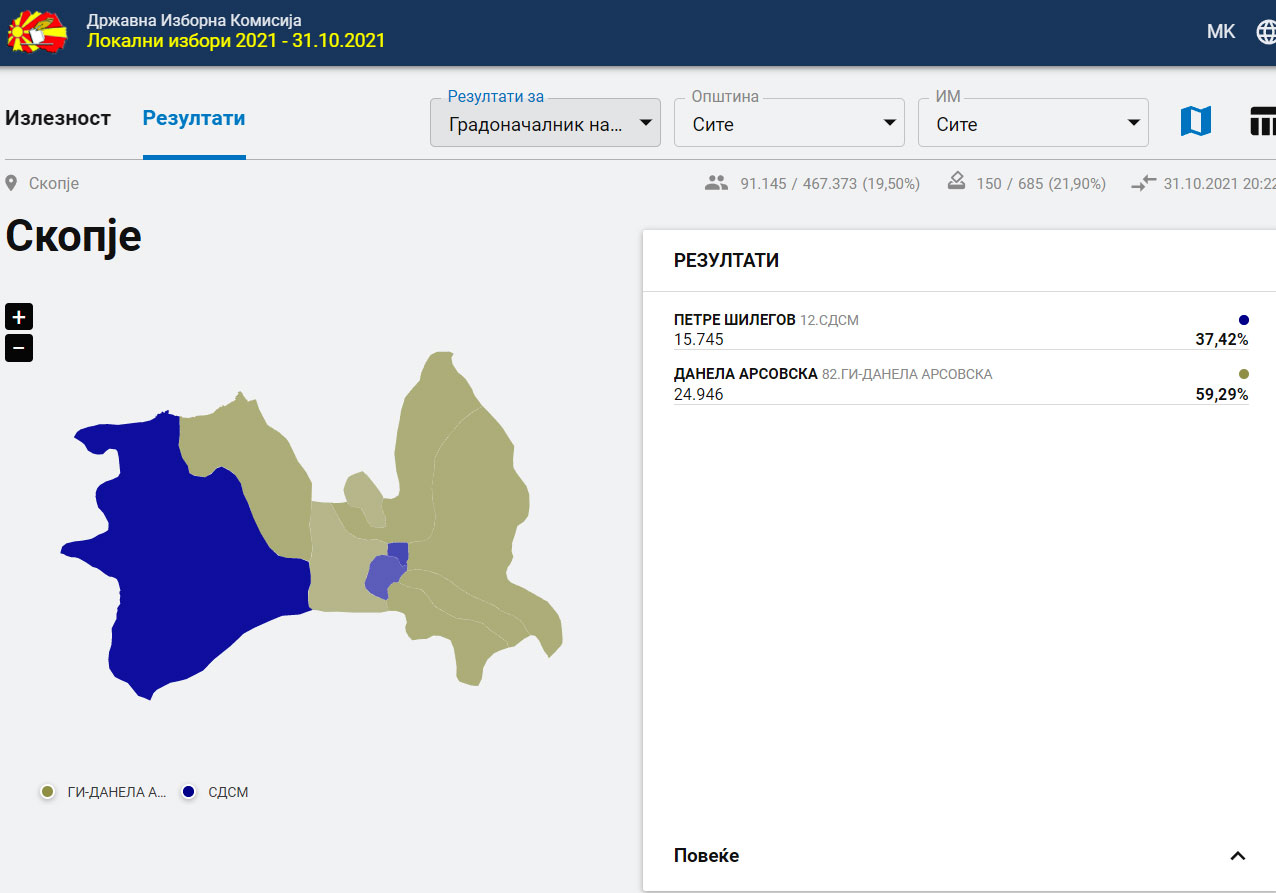Screen dimensions: 1276x893
Task: Collapse the Повеќе section chevron
Action: click(x=1237, y=856)
